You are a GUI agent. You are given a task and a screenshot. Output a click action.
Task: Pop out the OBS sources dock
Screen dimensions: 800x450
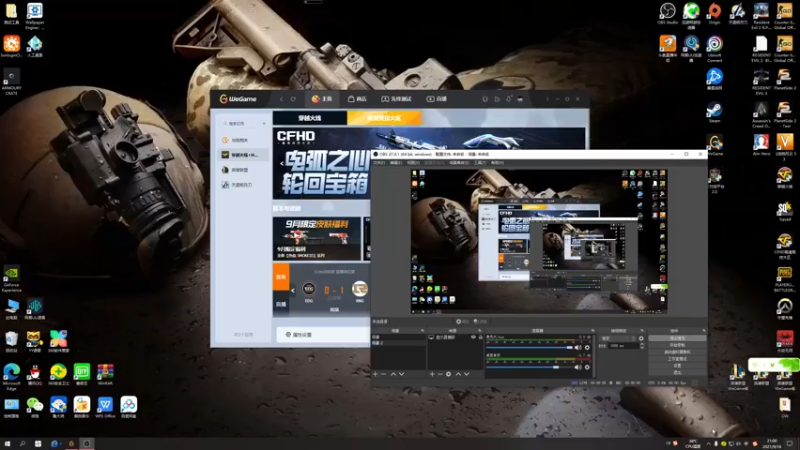tap(479, 331)
